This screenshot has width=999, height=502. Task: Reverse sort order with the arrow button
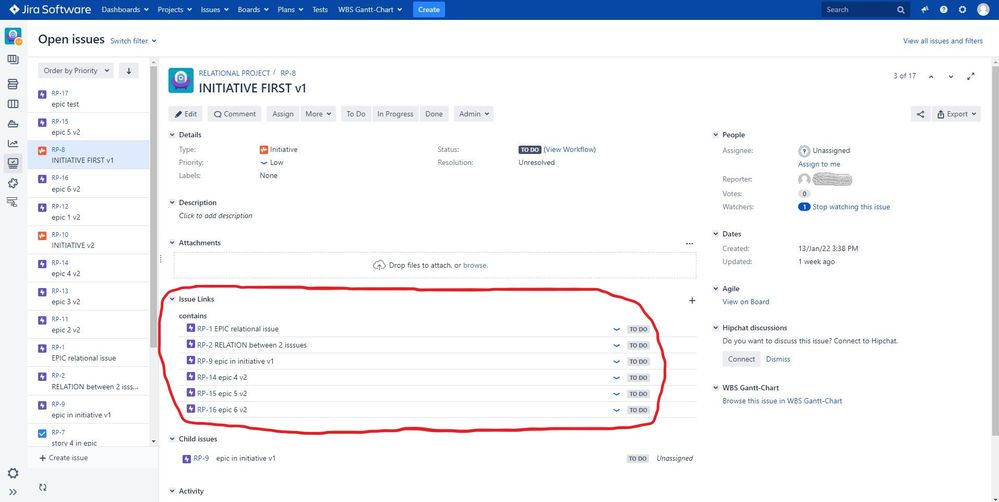128,71
